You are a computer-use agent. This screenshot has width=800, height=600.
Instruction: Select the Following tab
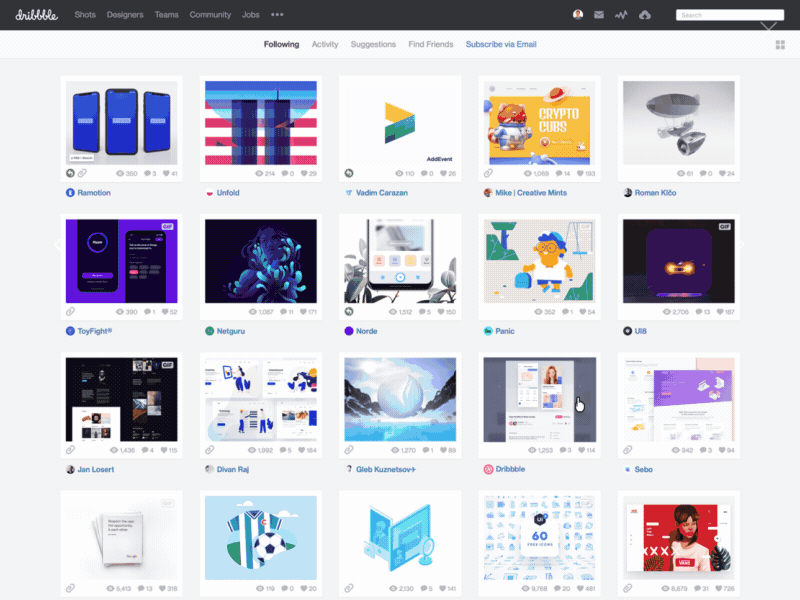[281, 44]
